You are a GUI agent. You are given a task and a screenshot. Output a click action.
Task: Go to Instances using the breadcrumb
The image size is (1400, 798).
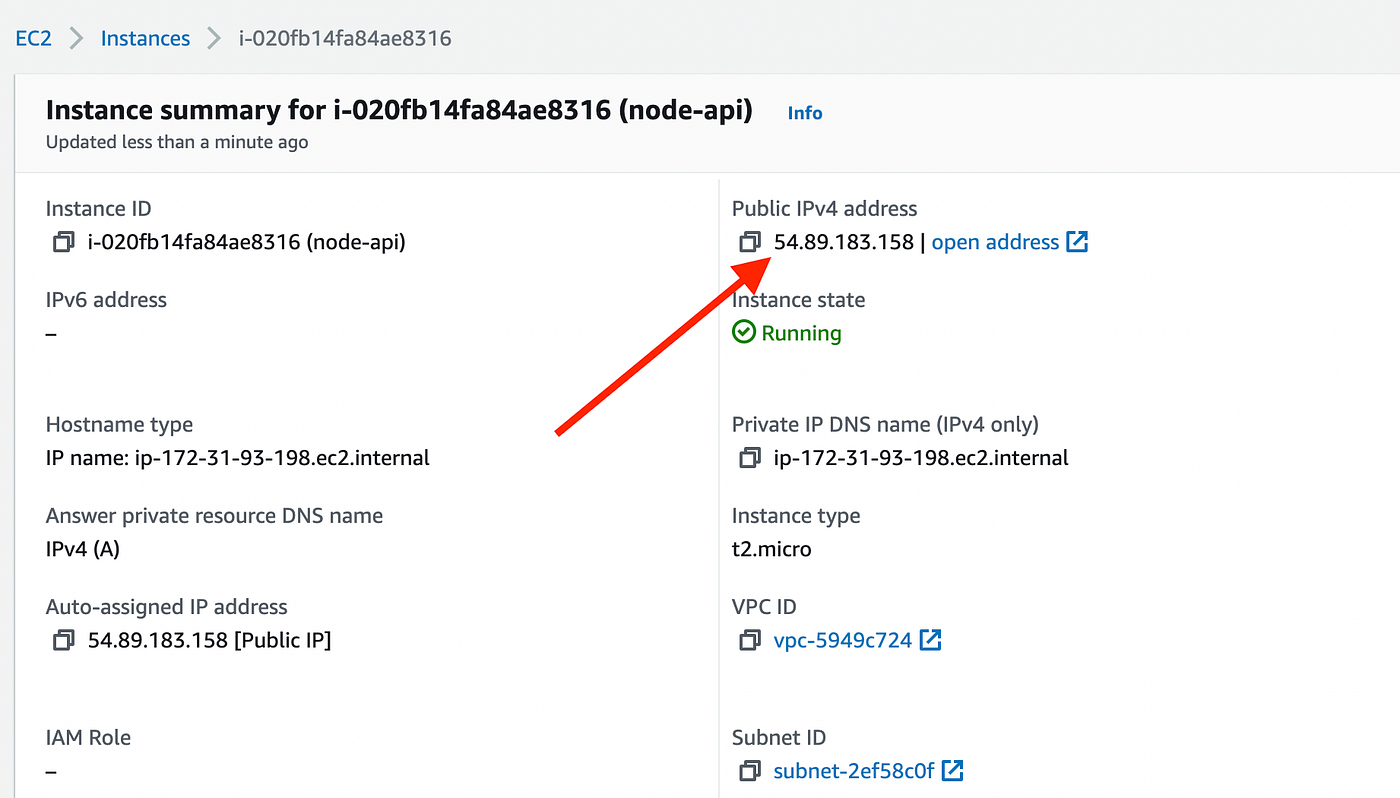pyautogui.click(x=145, y=38)
